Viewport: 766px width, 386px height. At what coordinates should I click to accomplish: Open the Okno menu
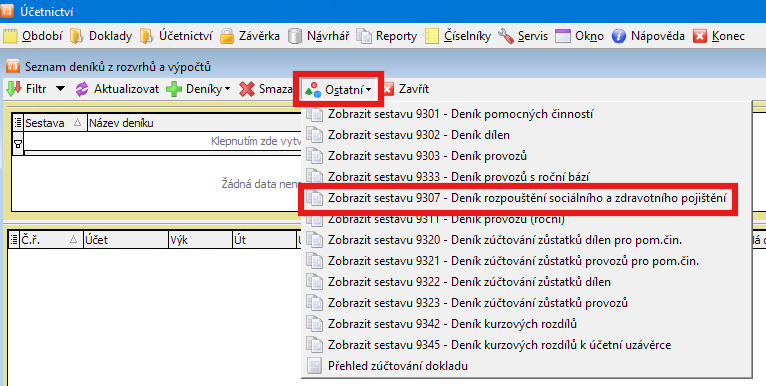[580, 36]
